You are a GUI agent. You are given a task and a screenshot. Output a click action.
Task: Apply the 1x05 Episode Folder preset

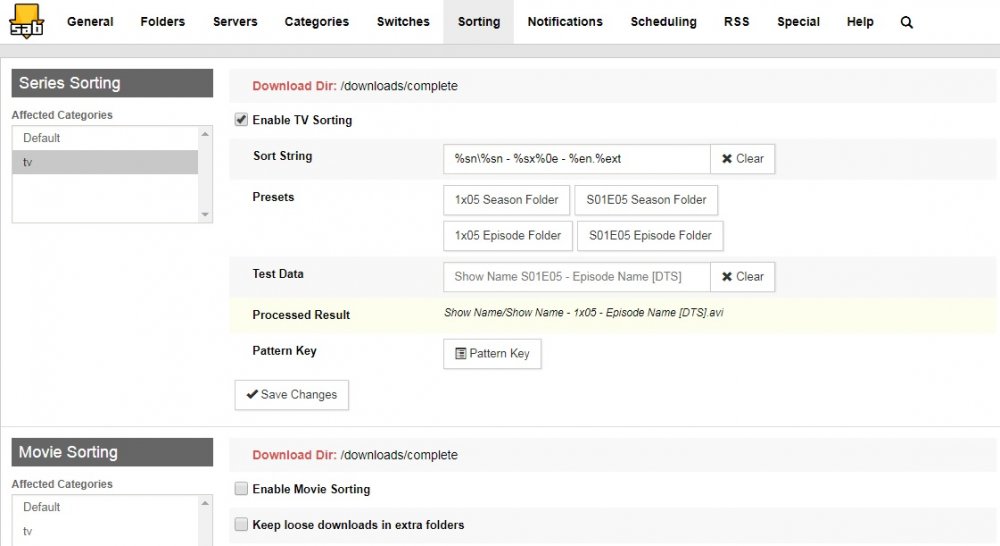508,236
